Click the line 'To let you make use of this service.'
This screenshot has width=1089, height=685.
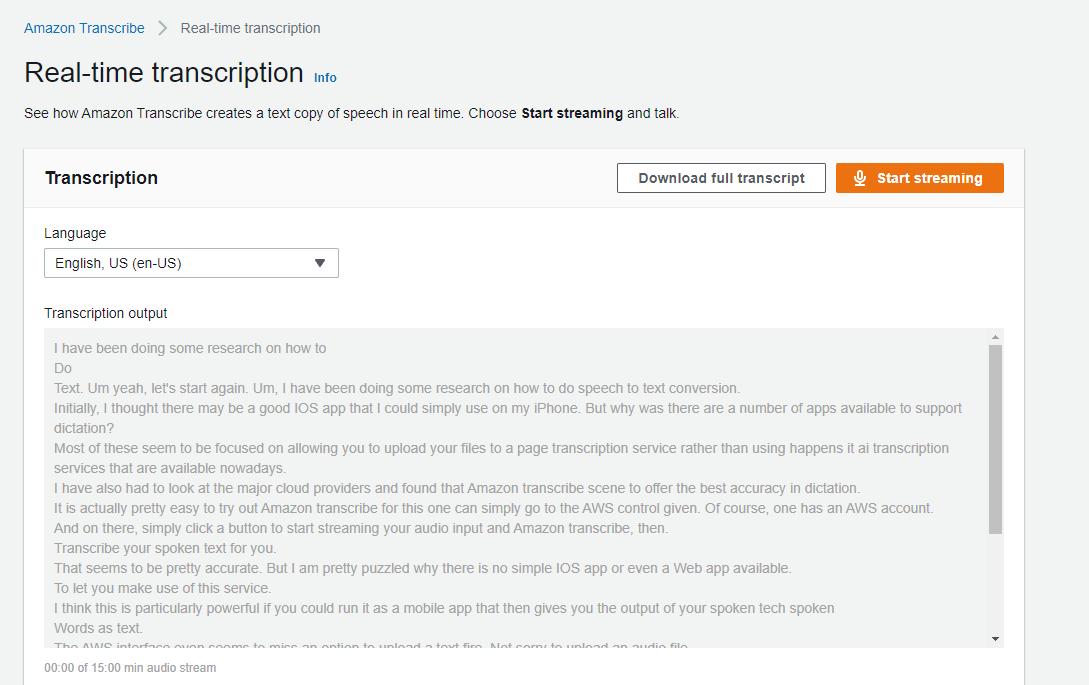(x=163, y=588)
